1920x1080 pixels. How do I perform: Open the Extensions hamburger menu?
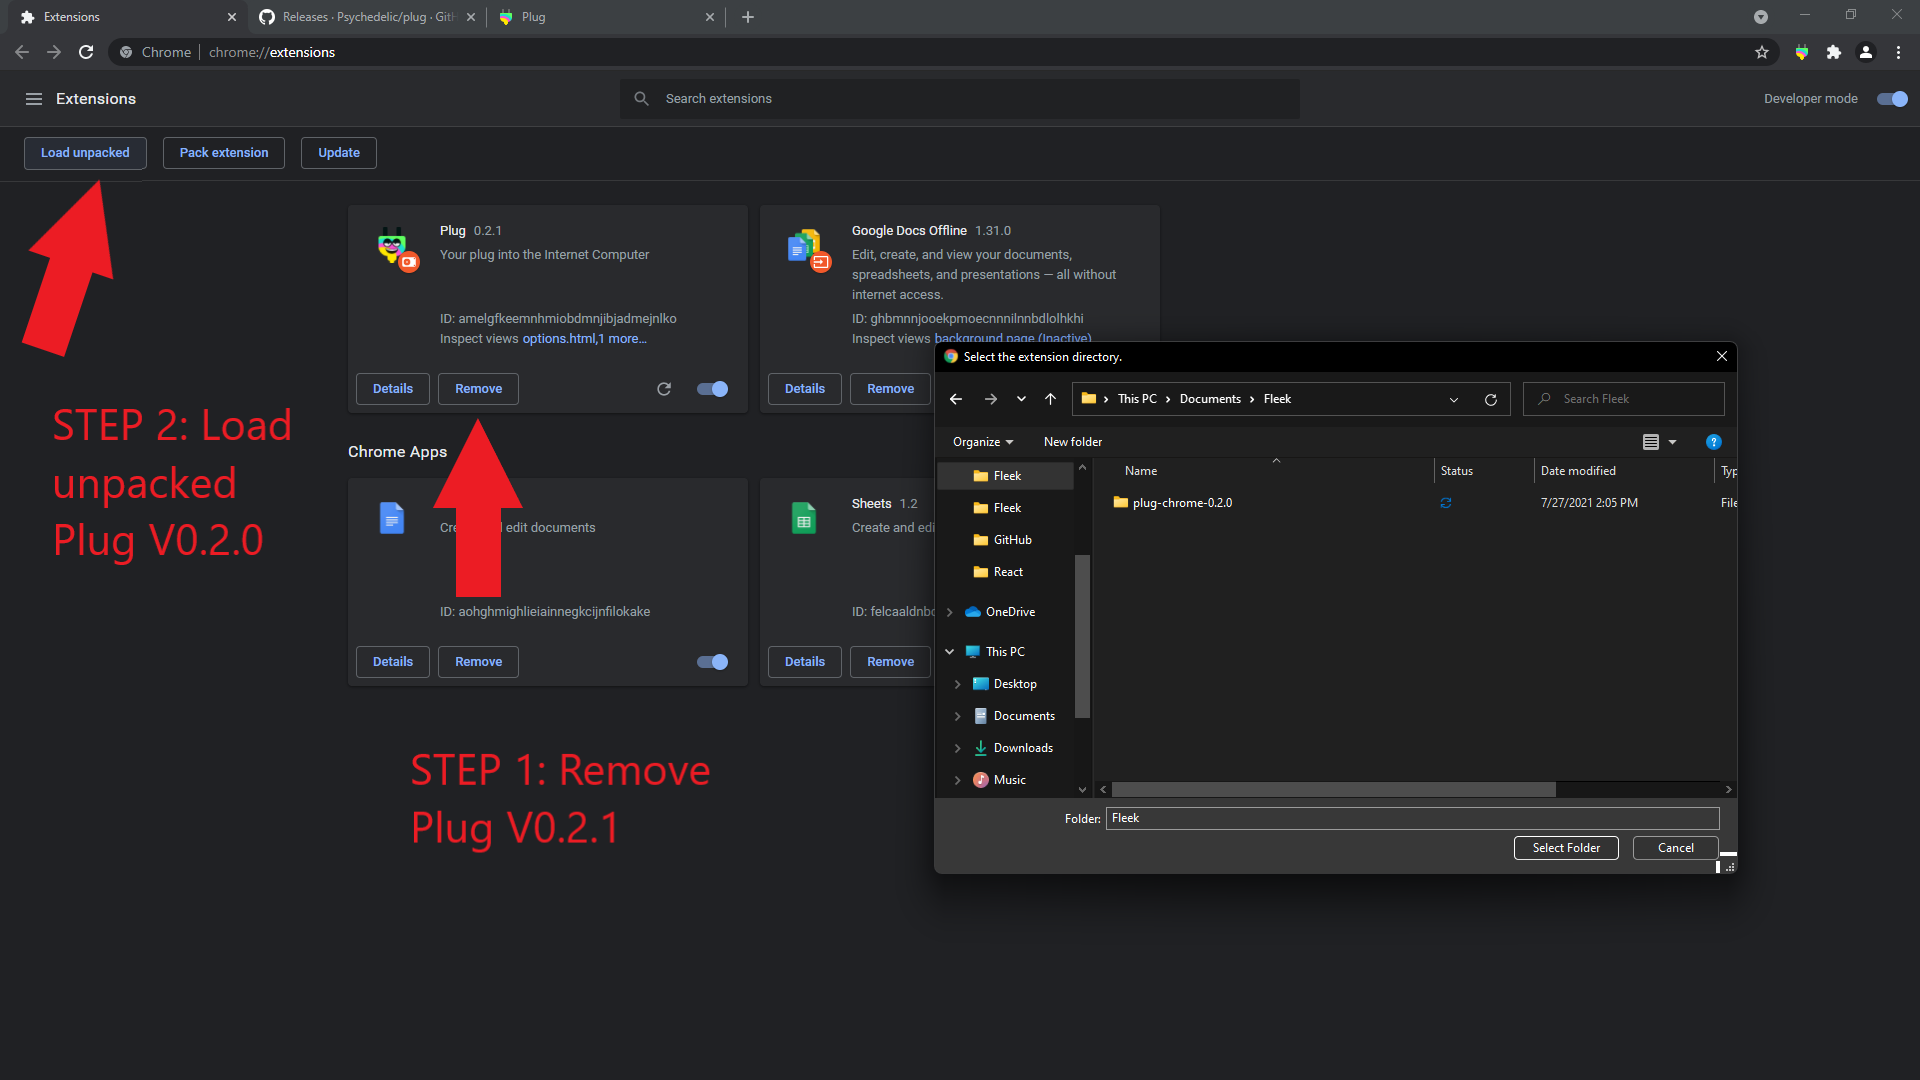pos(34,99)
